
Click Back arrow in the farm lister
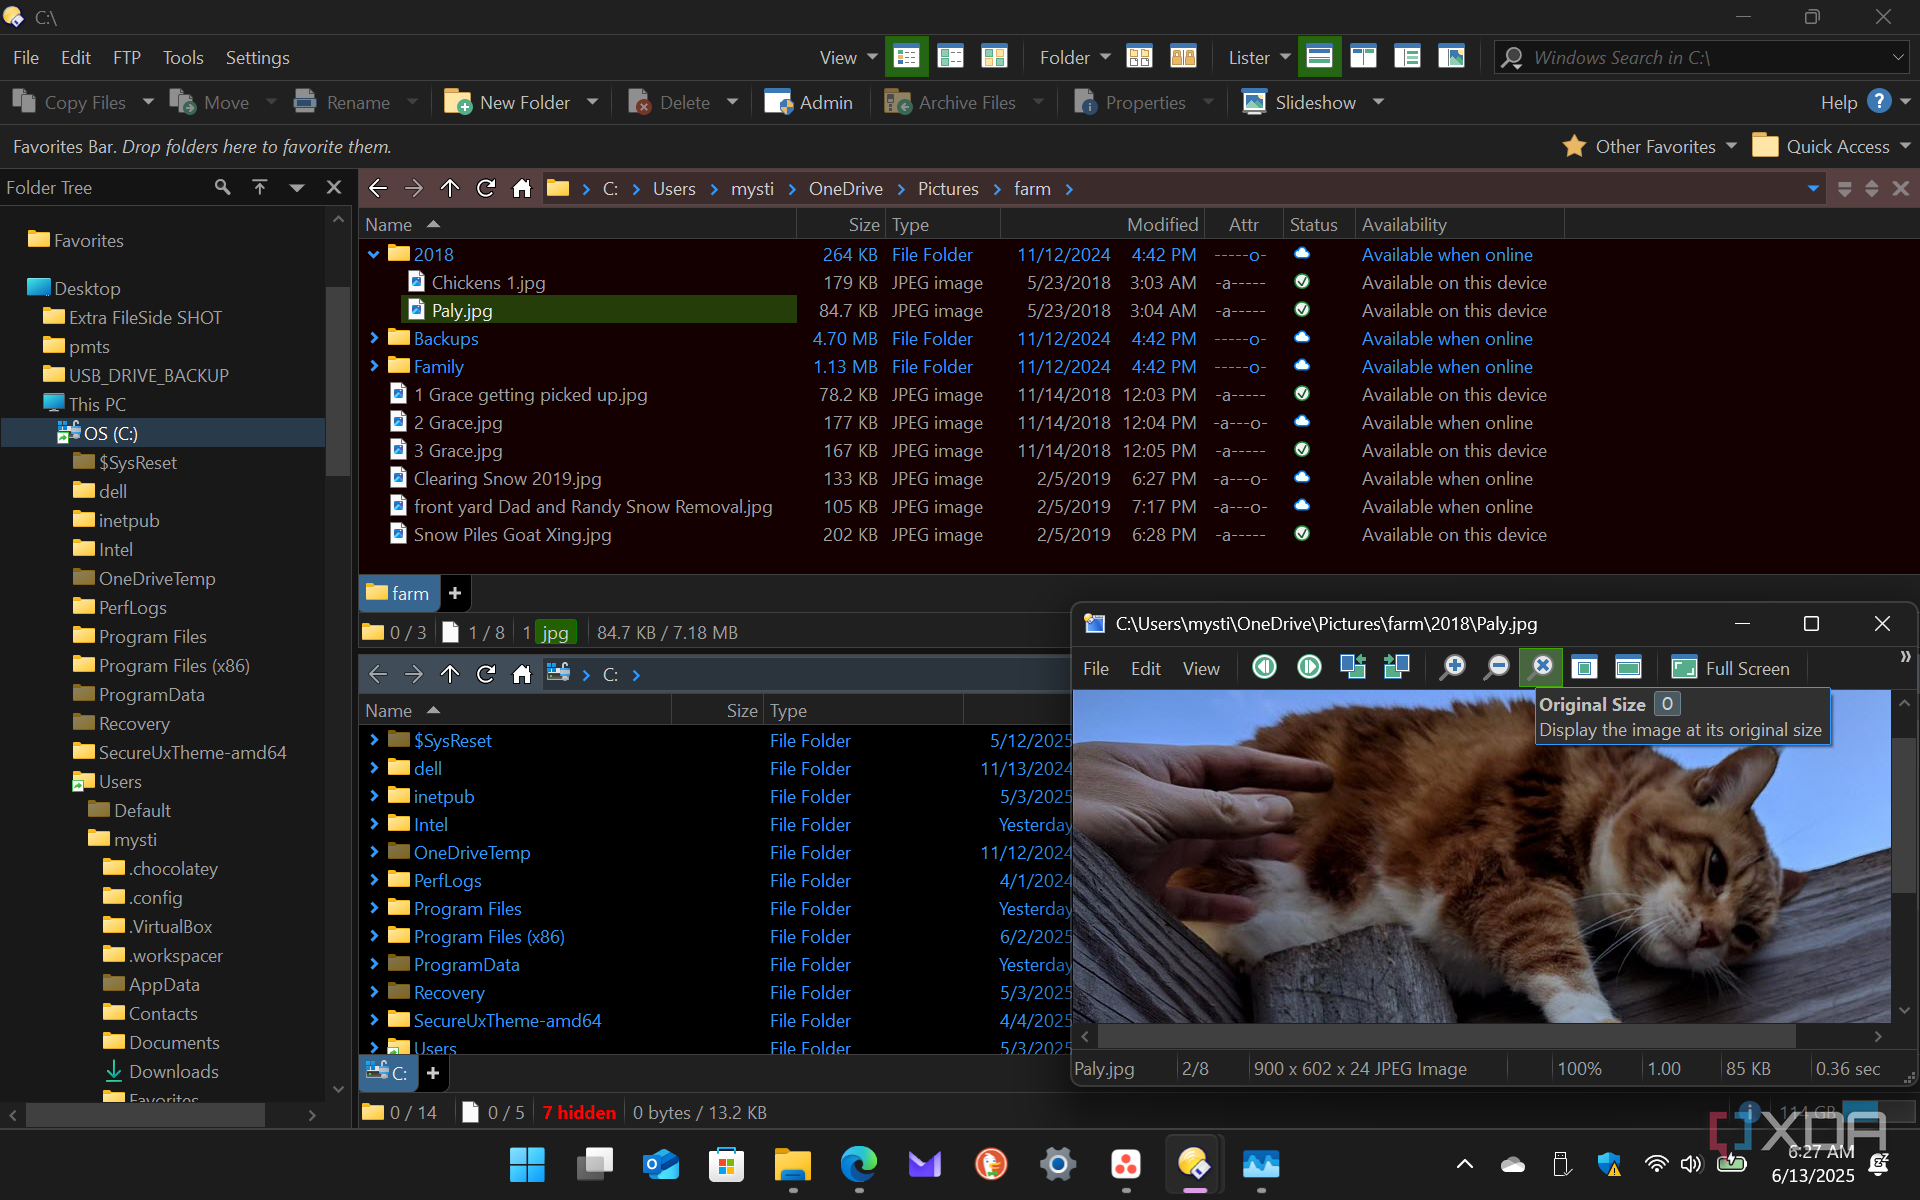(x=378, y=188)
